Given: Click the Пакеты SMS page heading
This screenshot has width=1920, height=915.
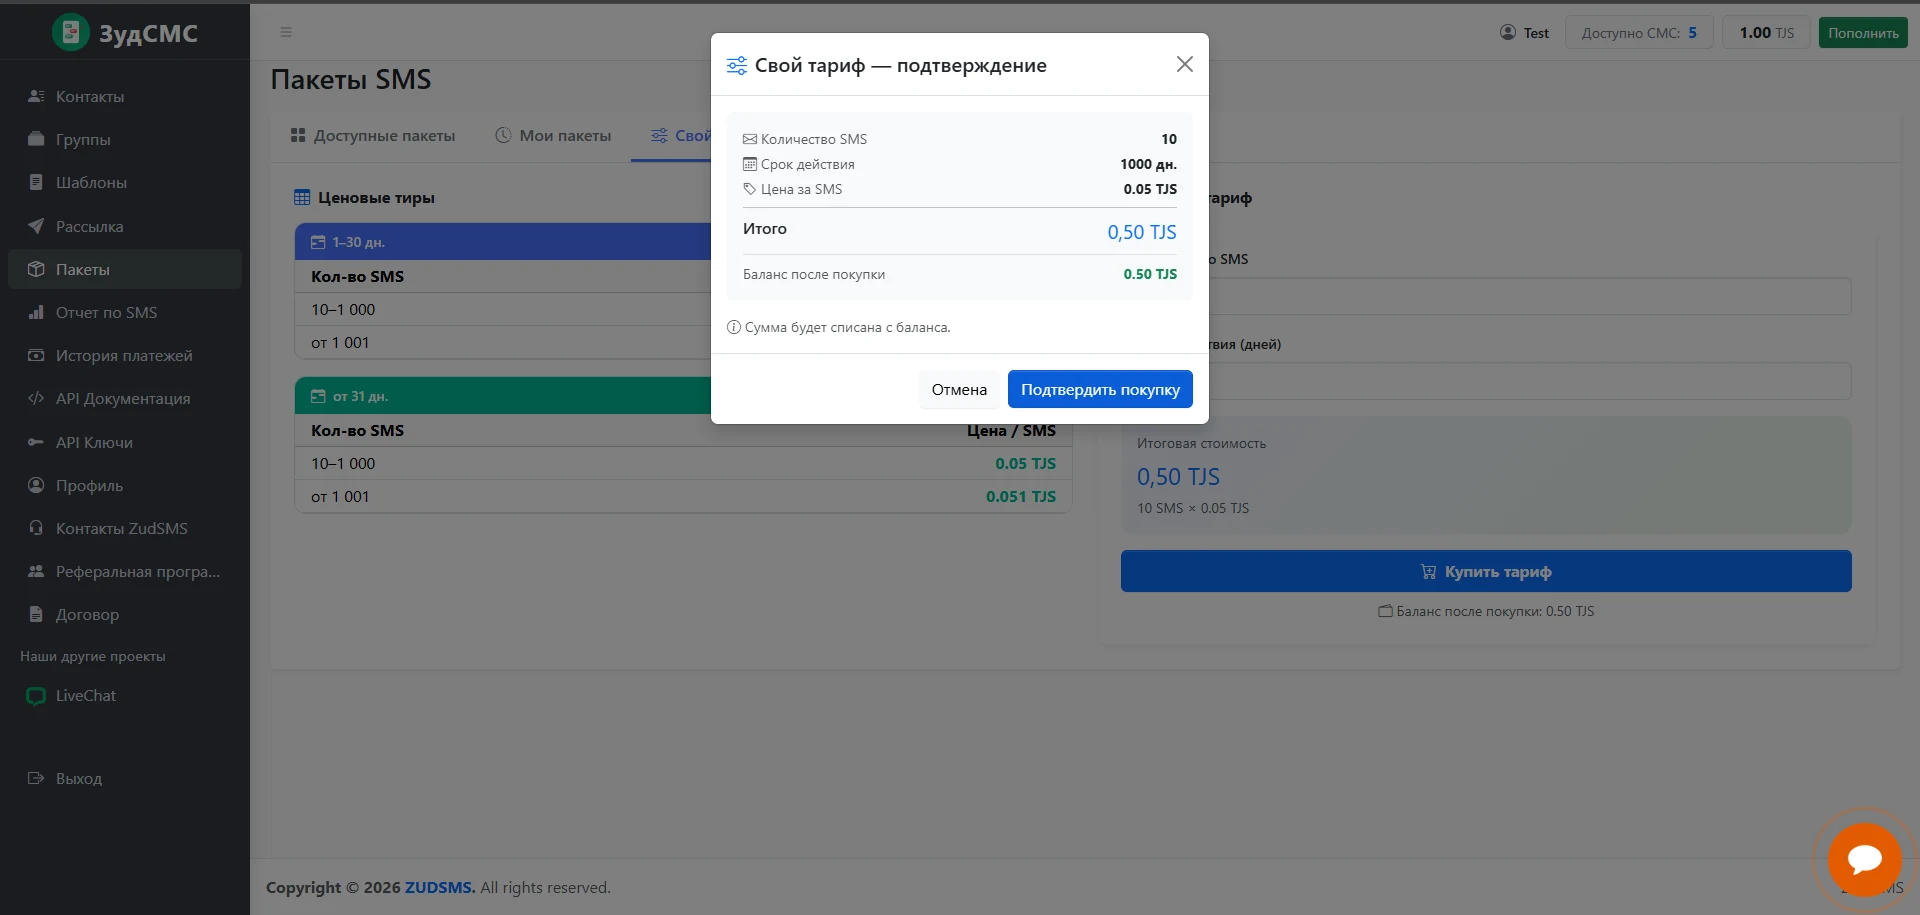Looking at the screenshot, I should 351,79.
